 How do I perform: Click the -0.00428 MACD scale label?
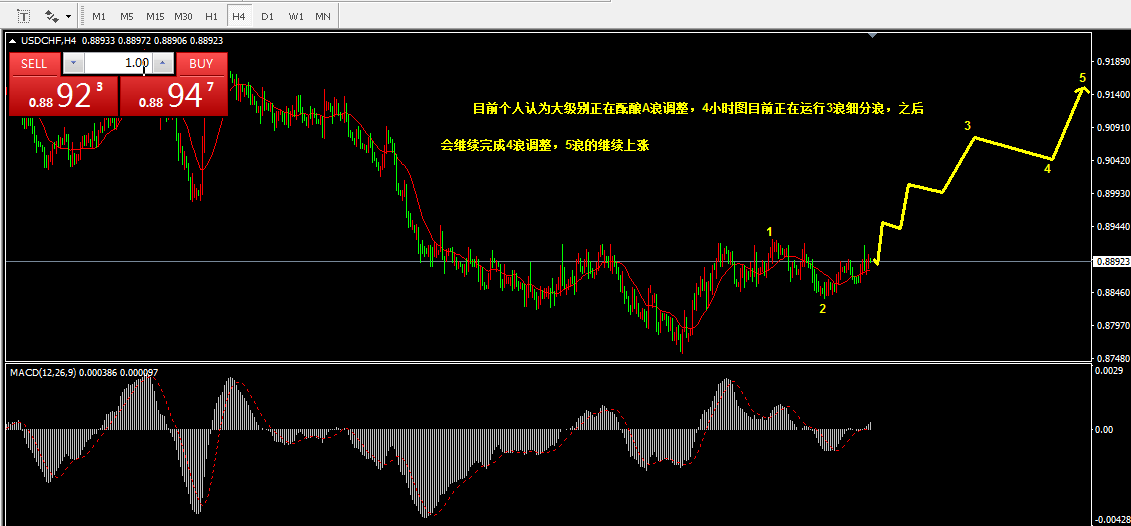[1112, 520]
